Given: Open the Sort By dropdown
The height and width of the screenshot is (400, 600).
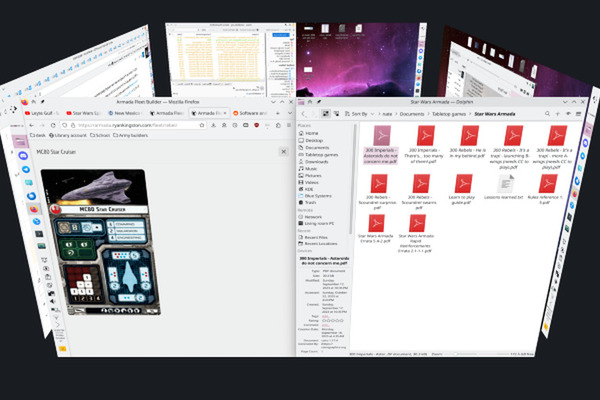Looking at the screenshot, I should [358, 116].
